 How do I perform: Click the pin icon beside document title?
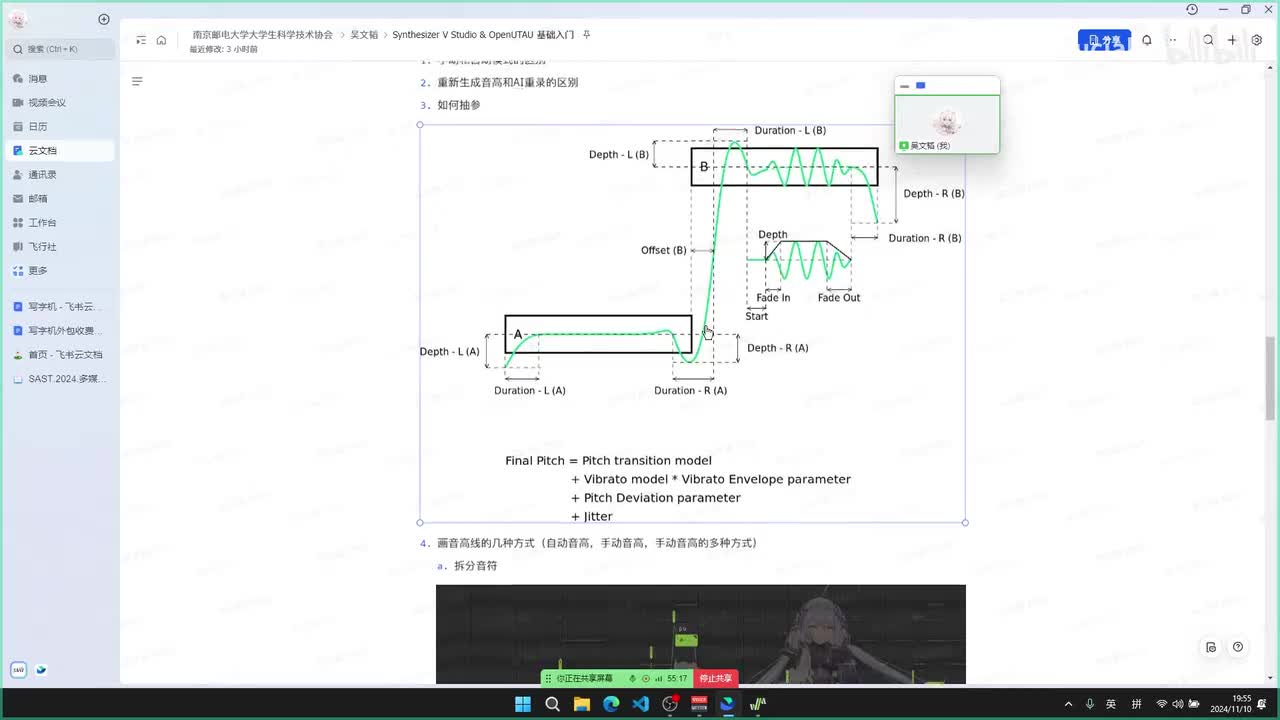click(x=587, y=34)
